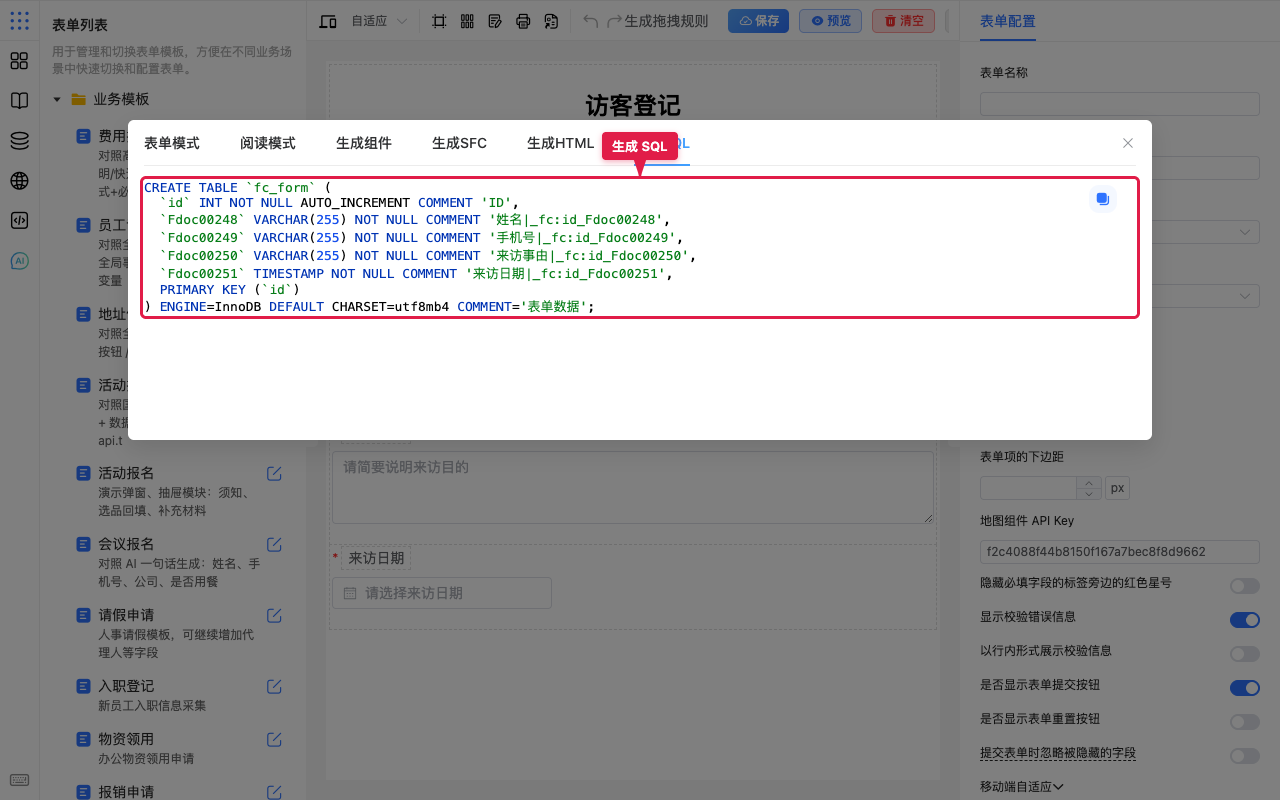The image size is (1280, 800).
Task: Open the four-squares components panel in sidebar
Action: point(19,61)
